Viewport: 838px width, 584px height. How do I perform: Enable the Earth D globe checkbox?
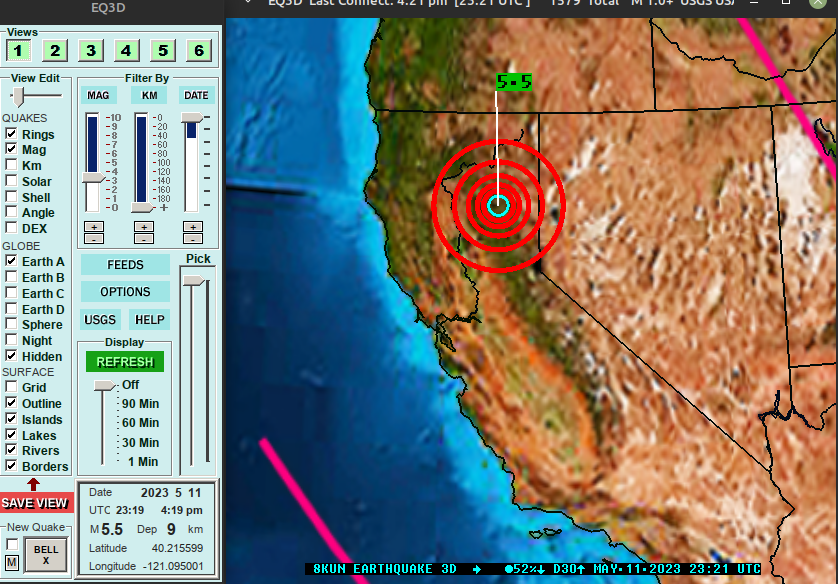pos(11,309)
